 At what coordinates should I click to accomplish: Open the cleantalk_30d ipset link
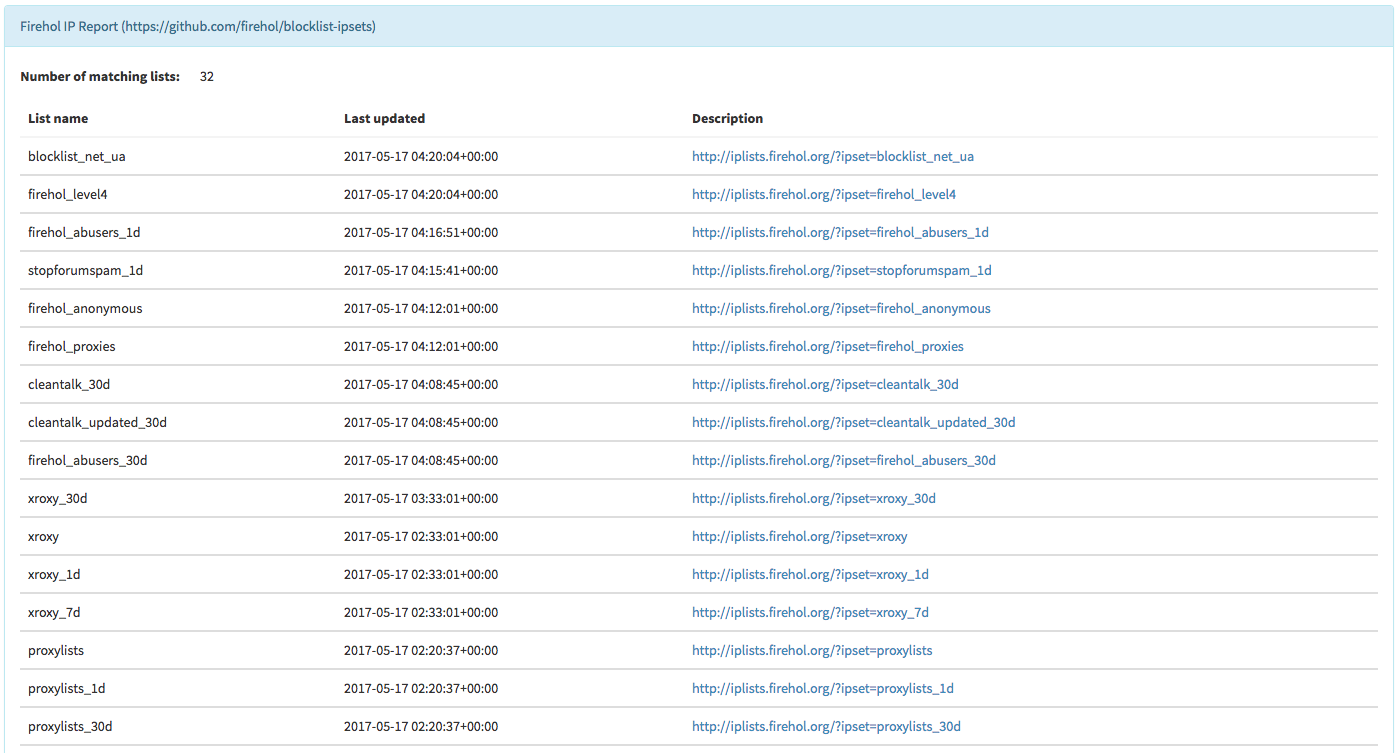[825, 384]
